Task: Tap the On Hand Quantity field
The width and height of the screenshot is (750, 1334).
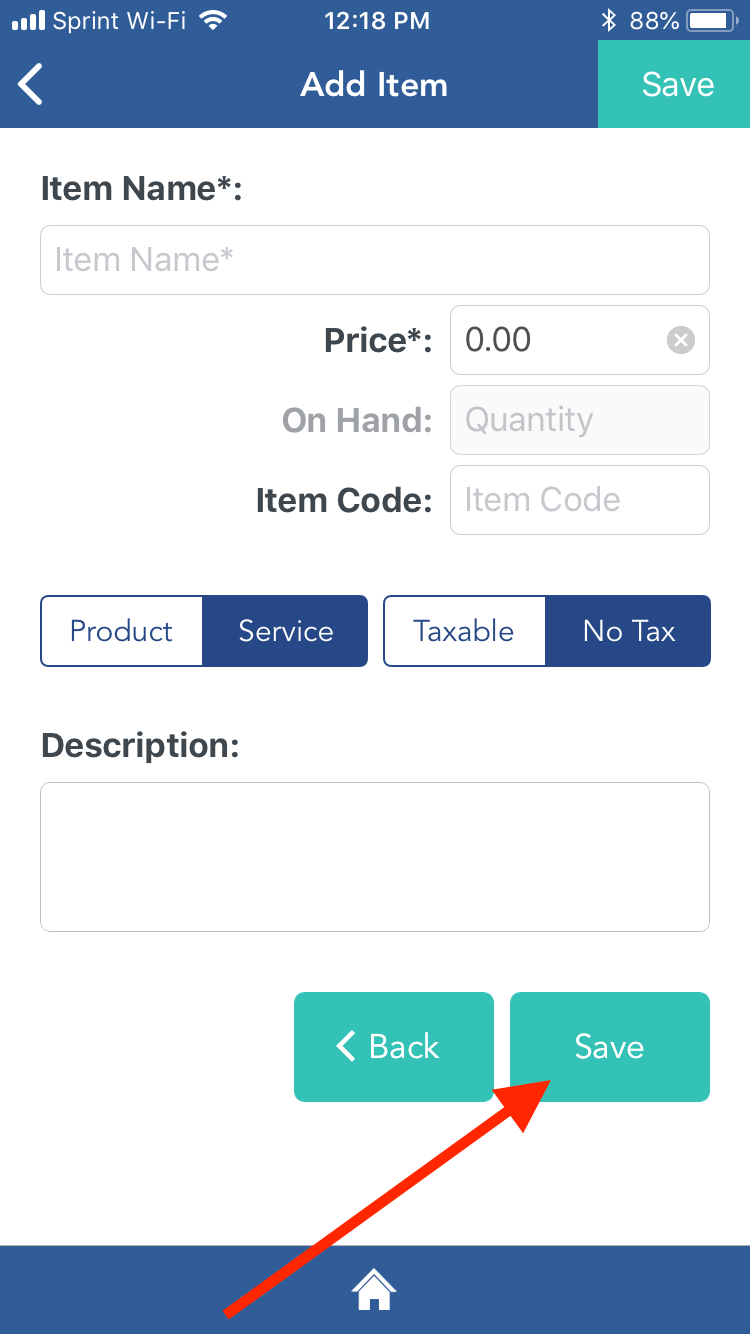Action: tap(579, 420)
